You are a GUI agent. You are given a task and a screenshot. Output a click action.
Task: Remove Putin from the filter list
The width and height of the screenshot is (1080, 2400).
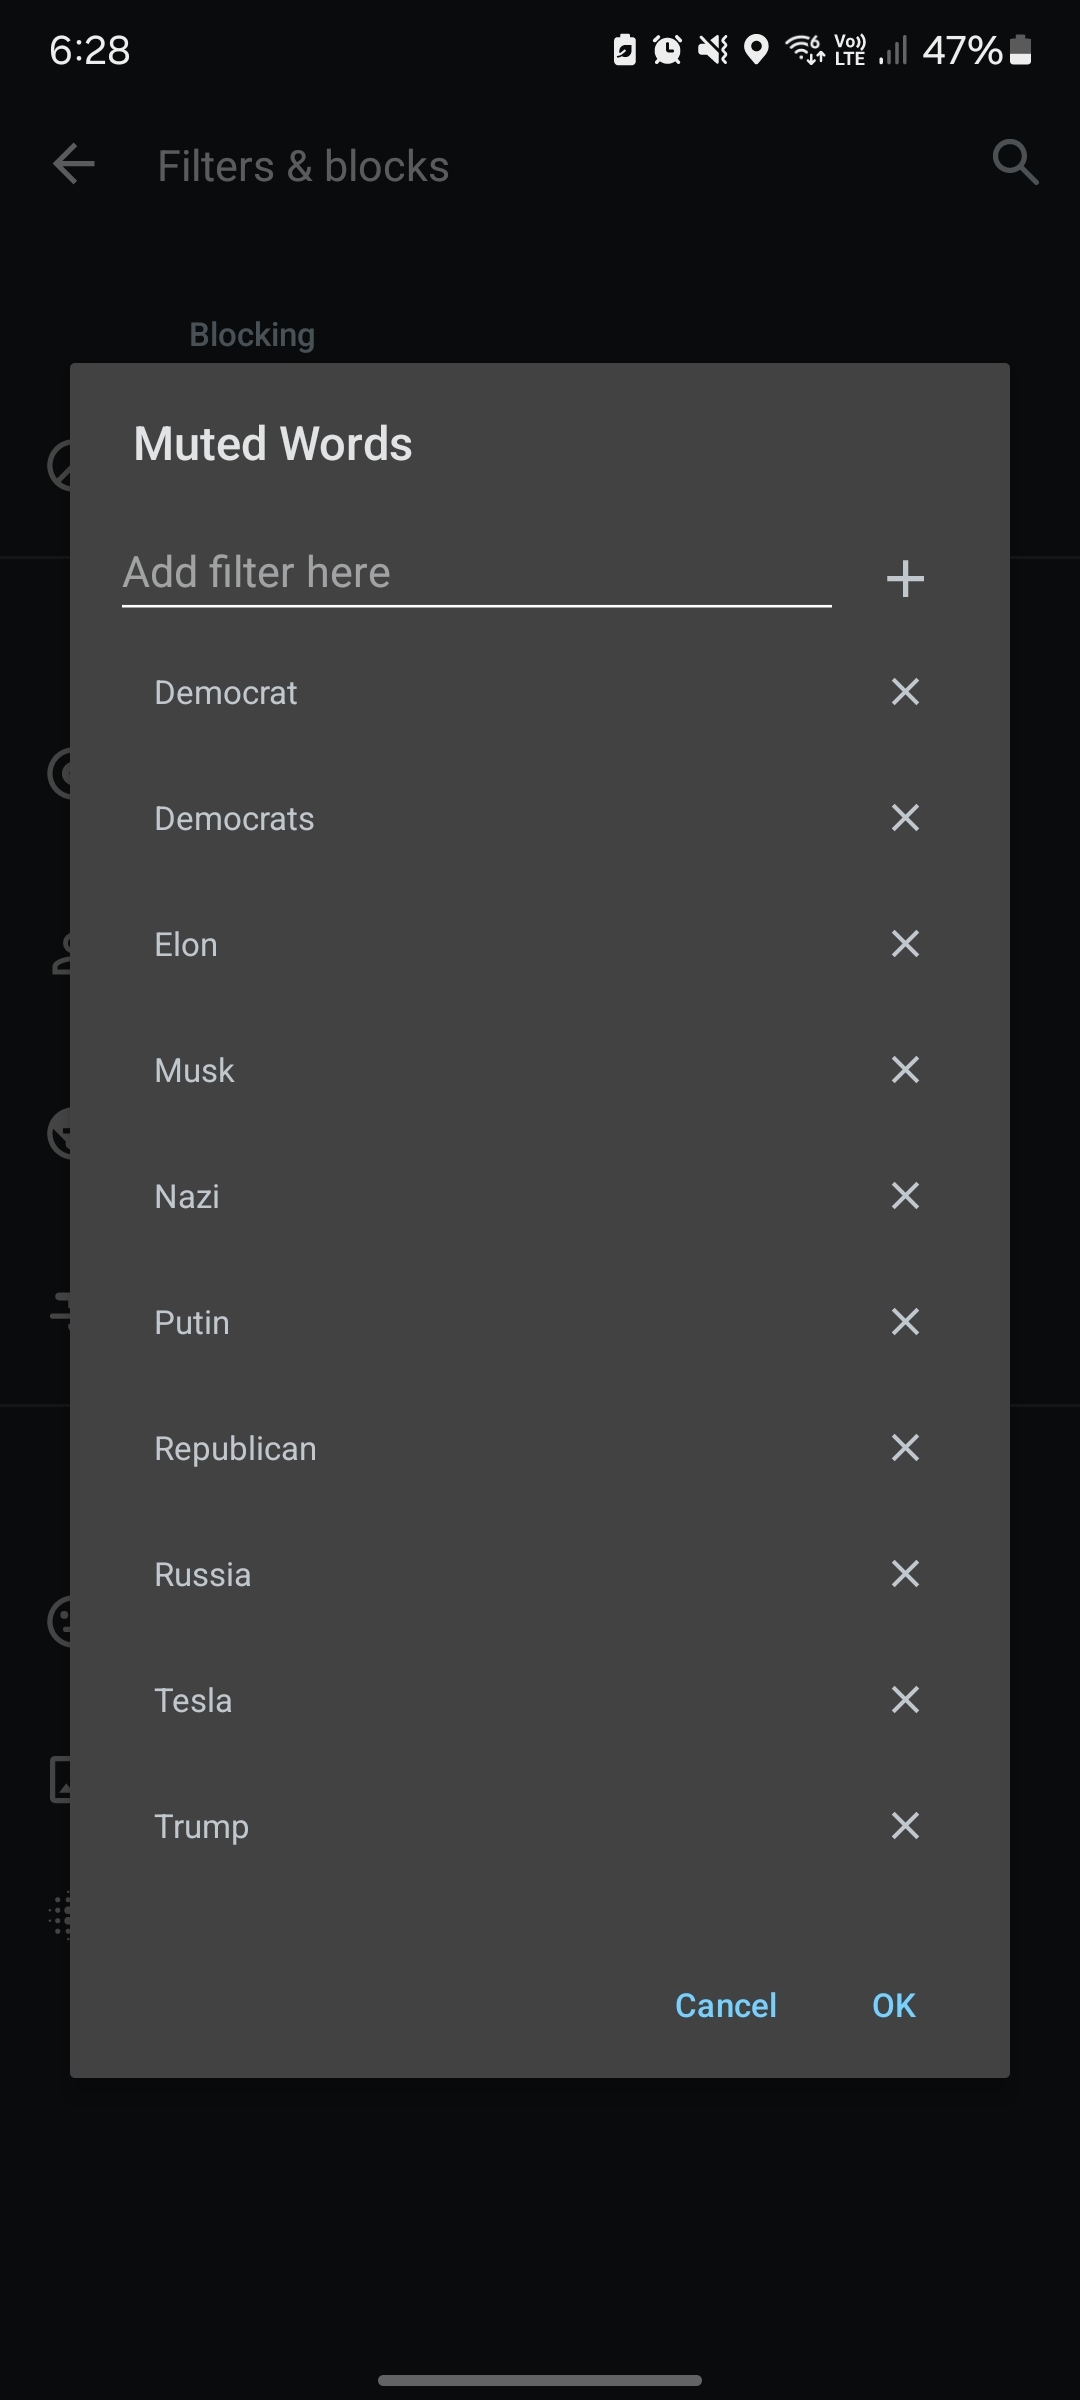[905, 1322]
